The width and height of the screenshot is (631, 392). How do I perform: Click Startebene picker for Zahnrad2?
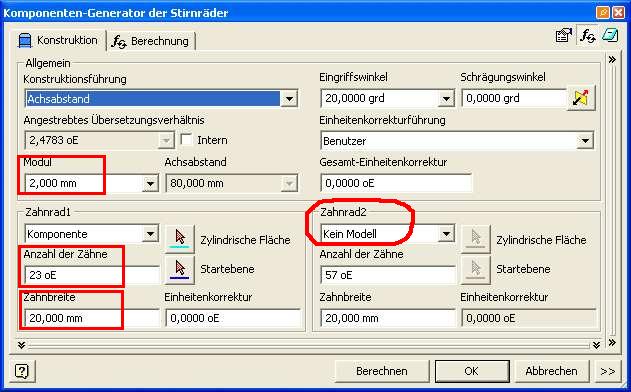(476, 269)
